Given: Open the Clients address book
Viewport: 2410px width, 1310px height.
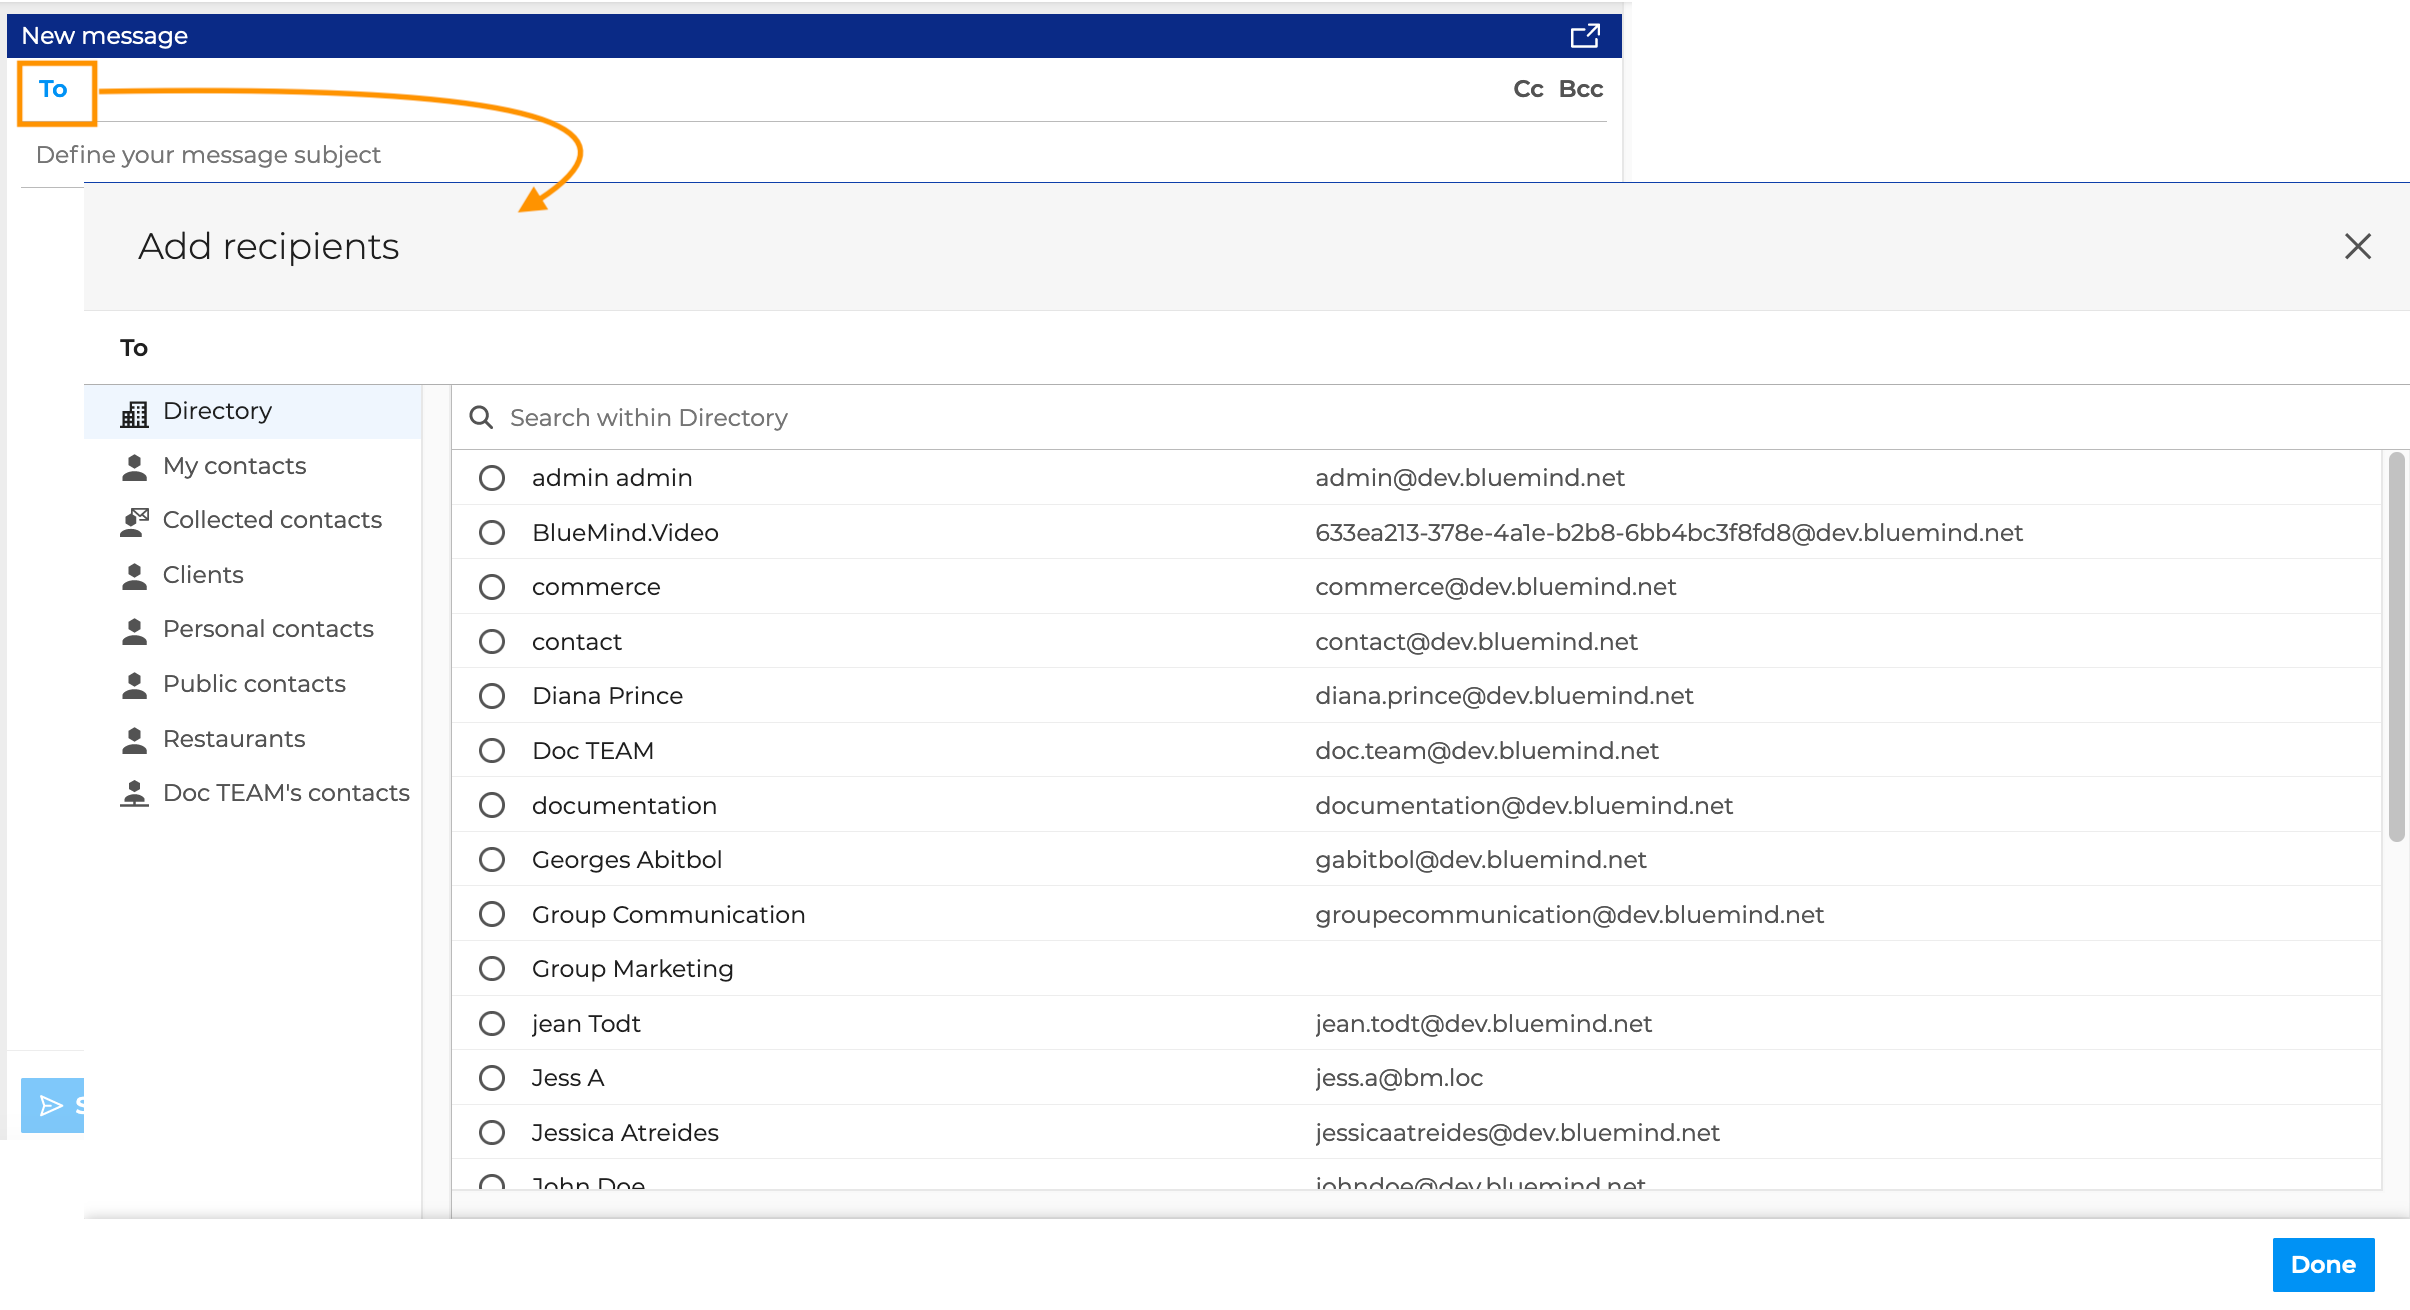Looking at the screenshot, I should 203,575.
